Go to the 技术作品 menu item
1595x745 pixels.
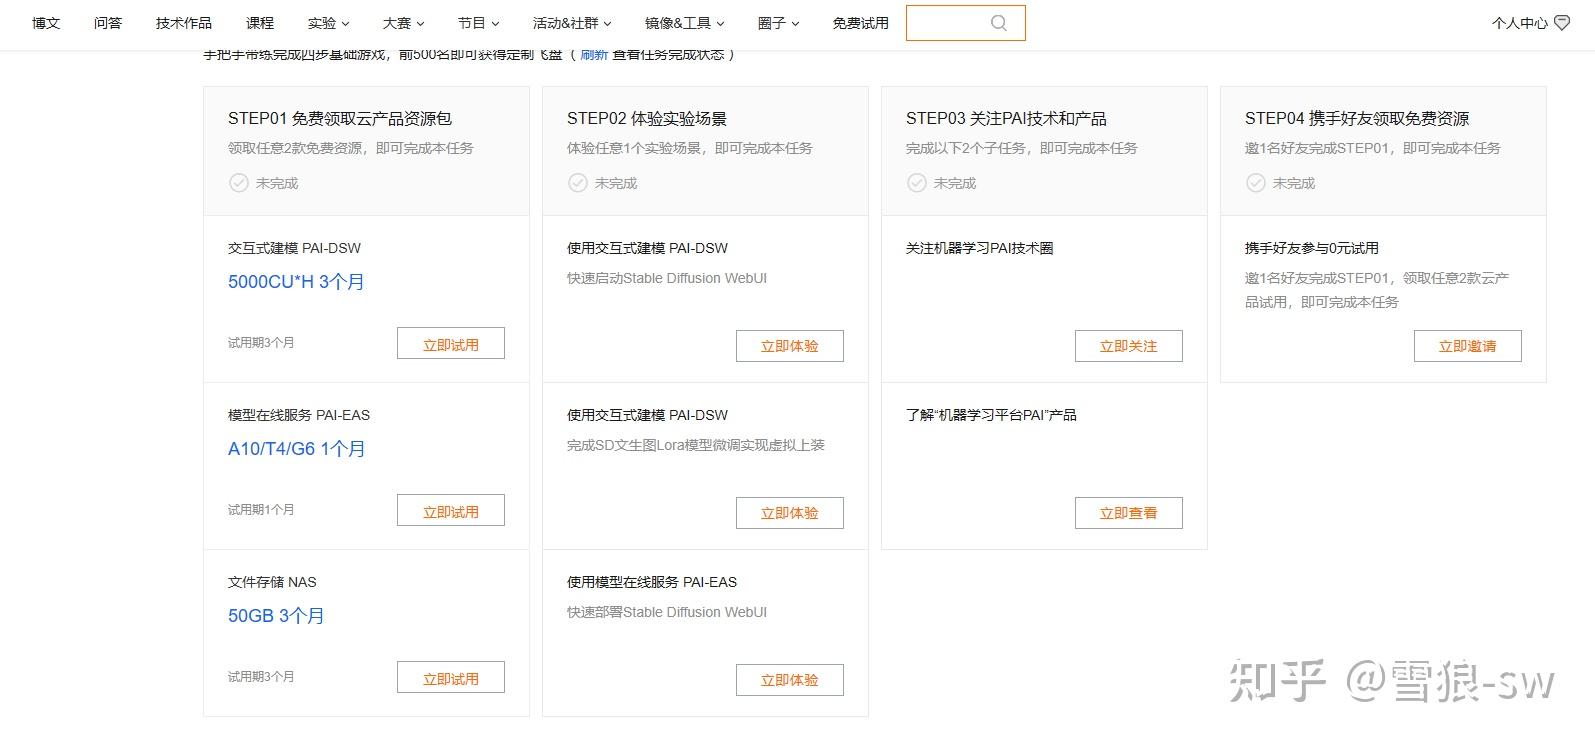tap(184, 23)
